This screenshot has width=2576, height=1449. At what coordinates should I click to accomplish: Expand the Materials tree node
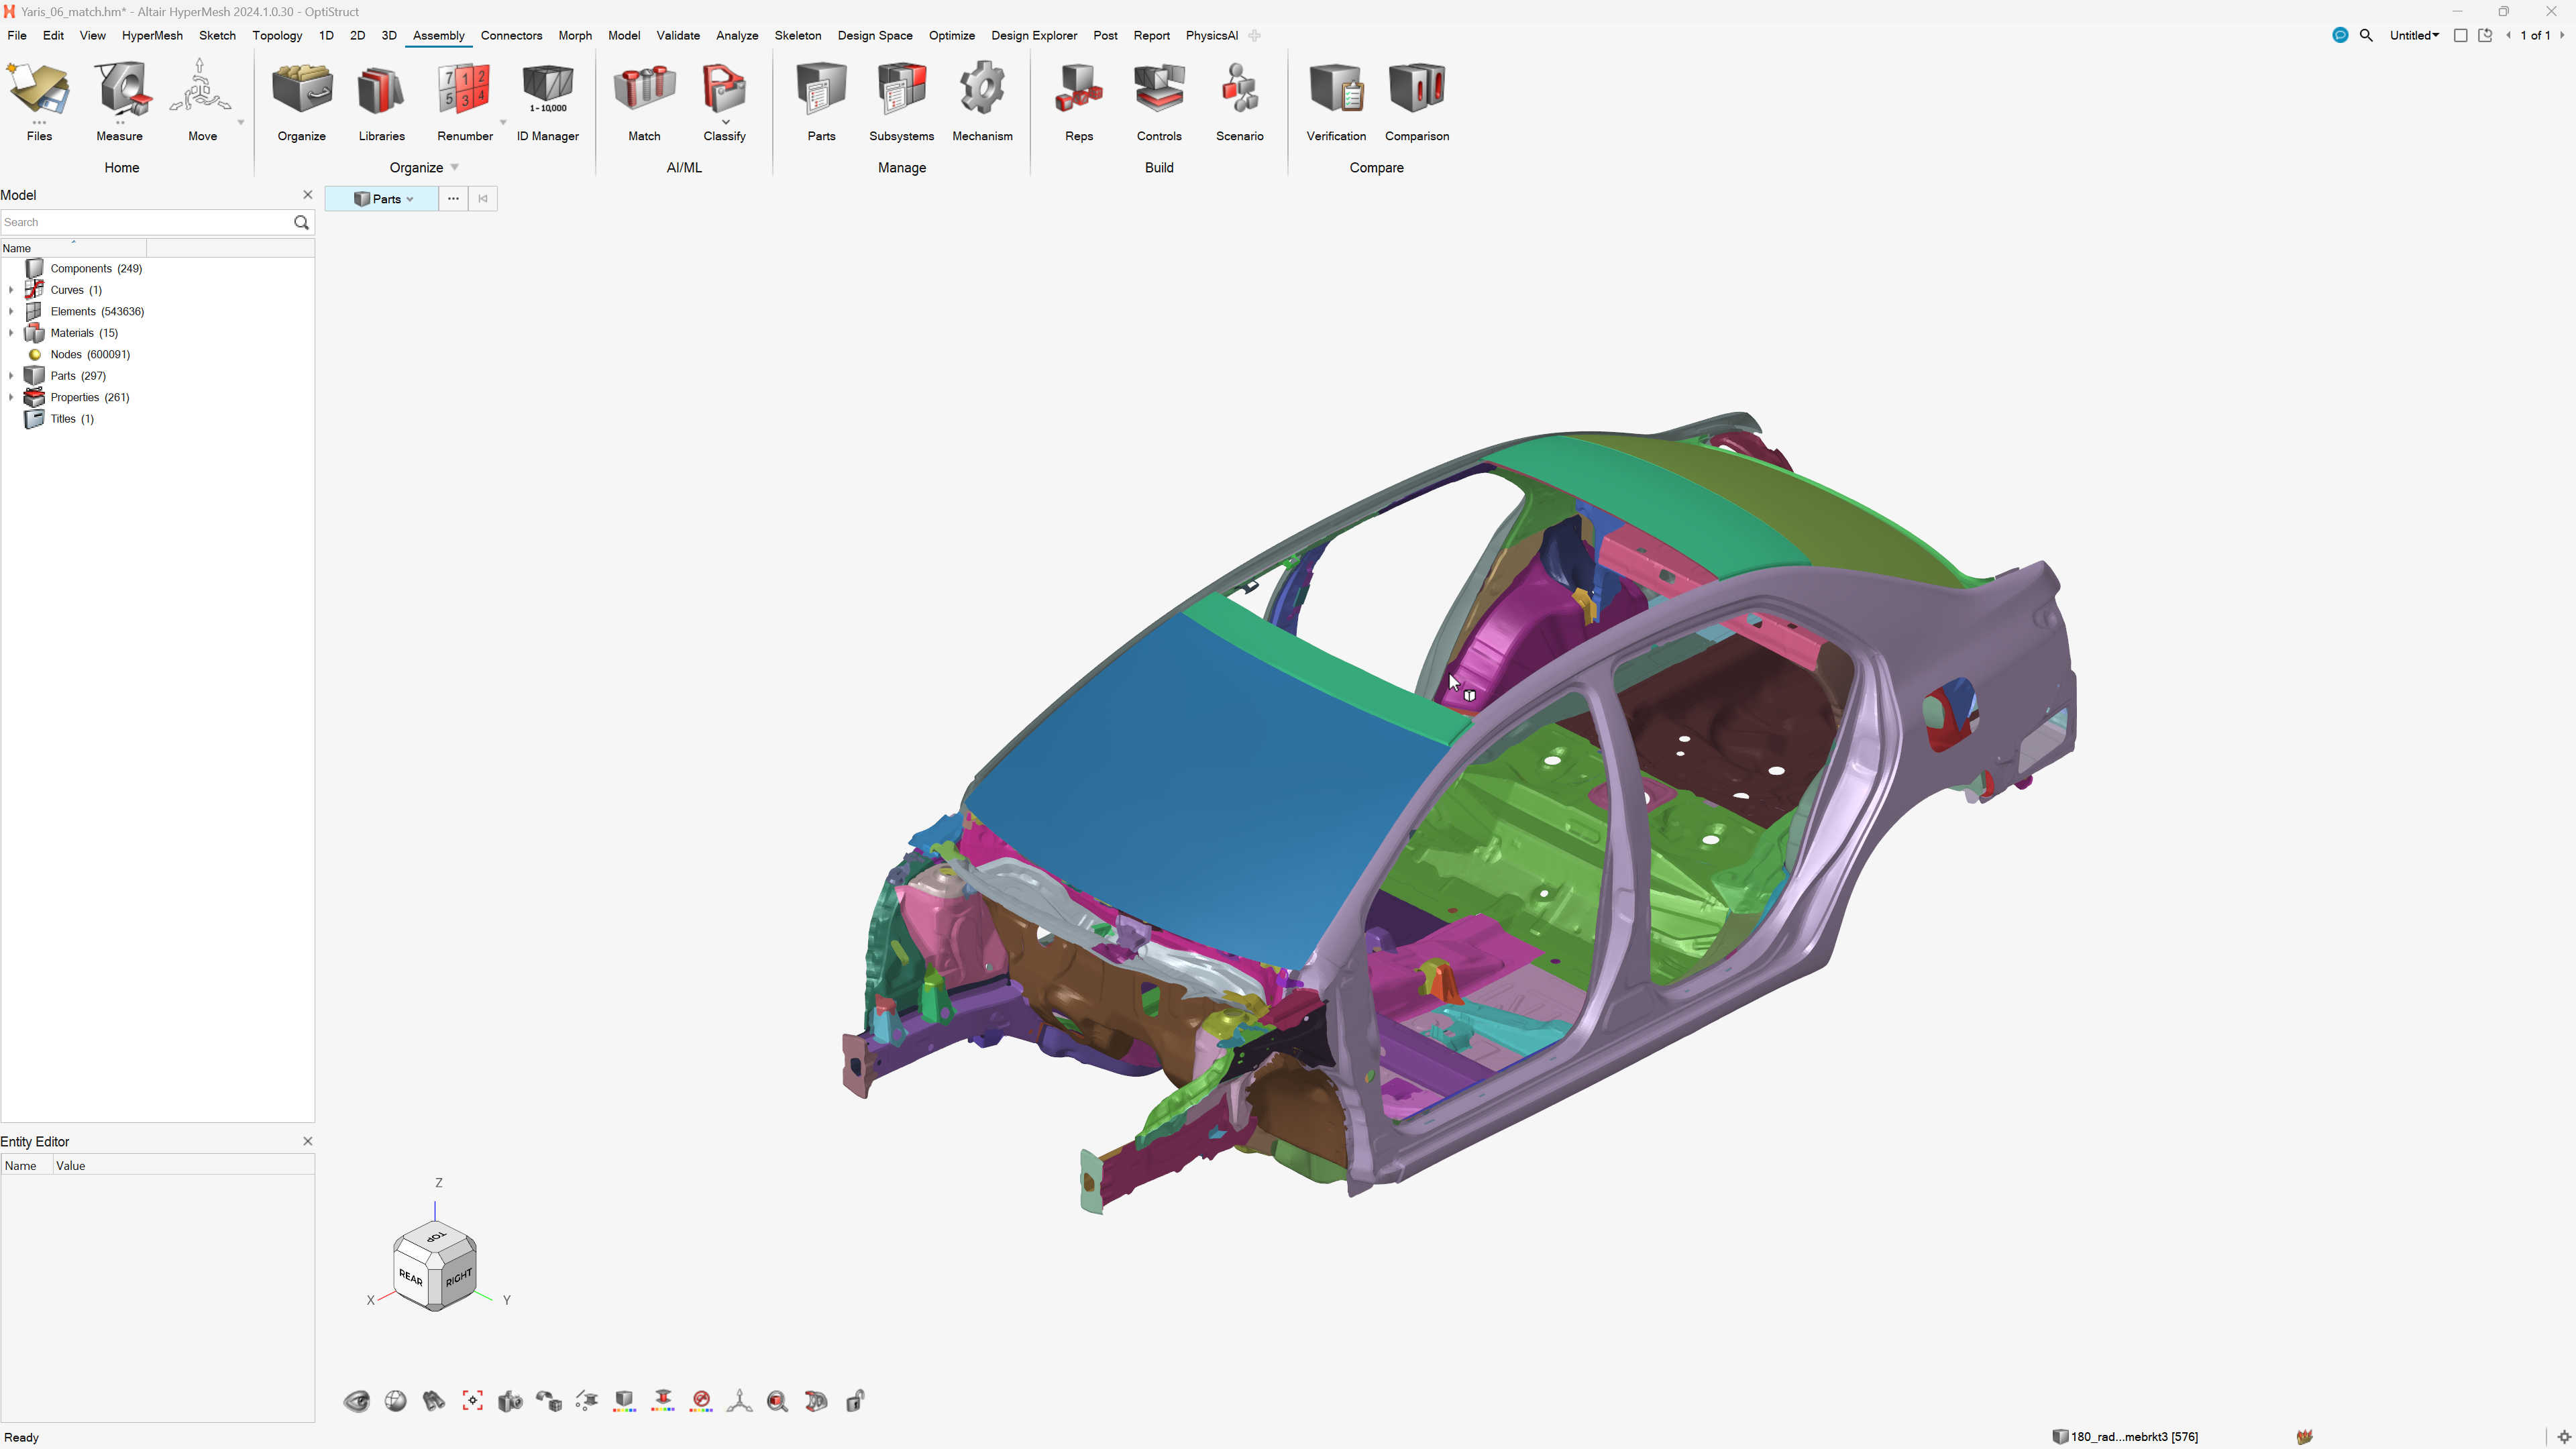[11, 333]
